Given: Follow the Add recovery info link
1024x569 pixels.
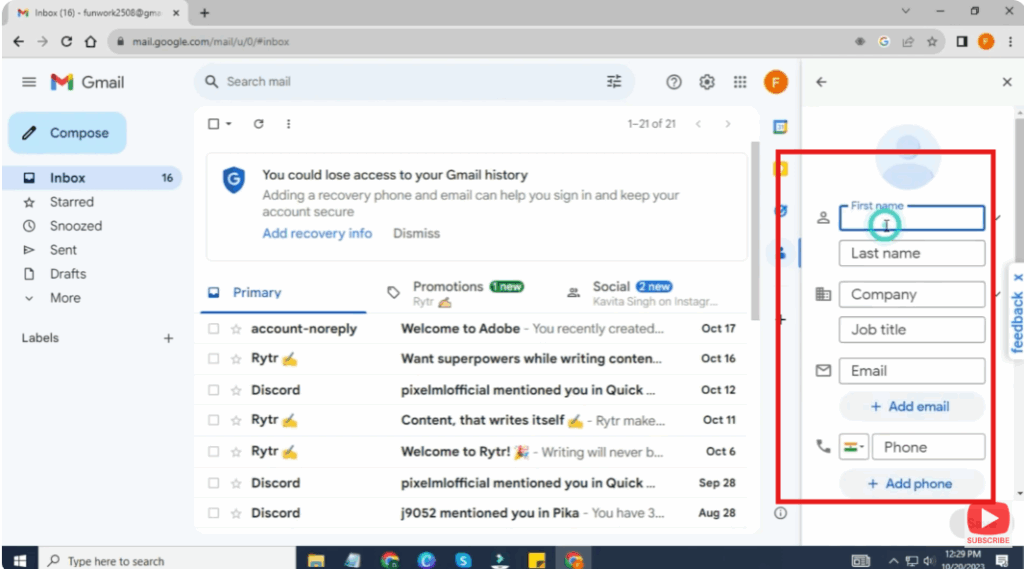Looking at the screenshot, I should tap(317, 233).
